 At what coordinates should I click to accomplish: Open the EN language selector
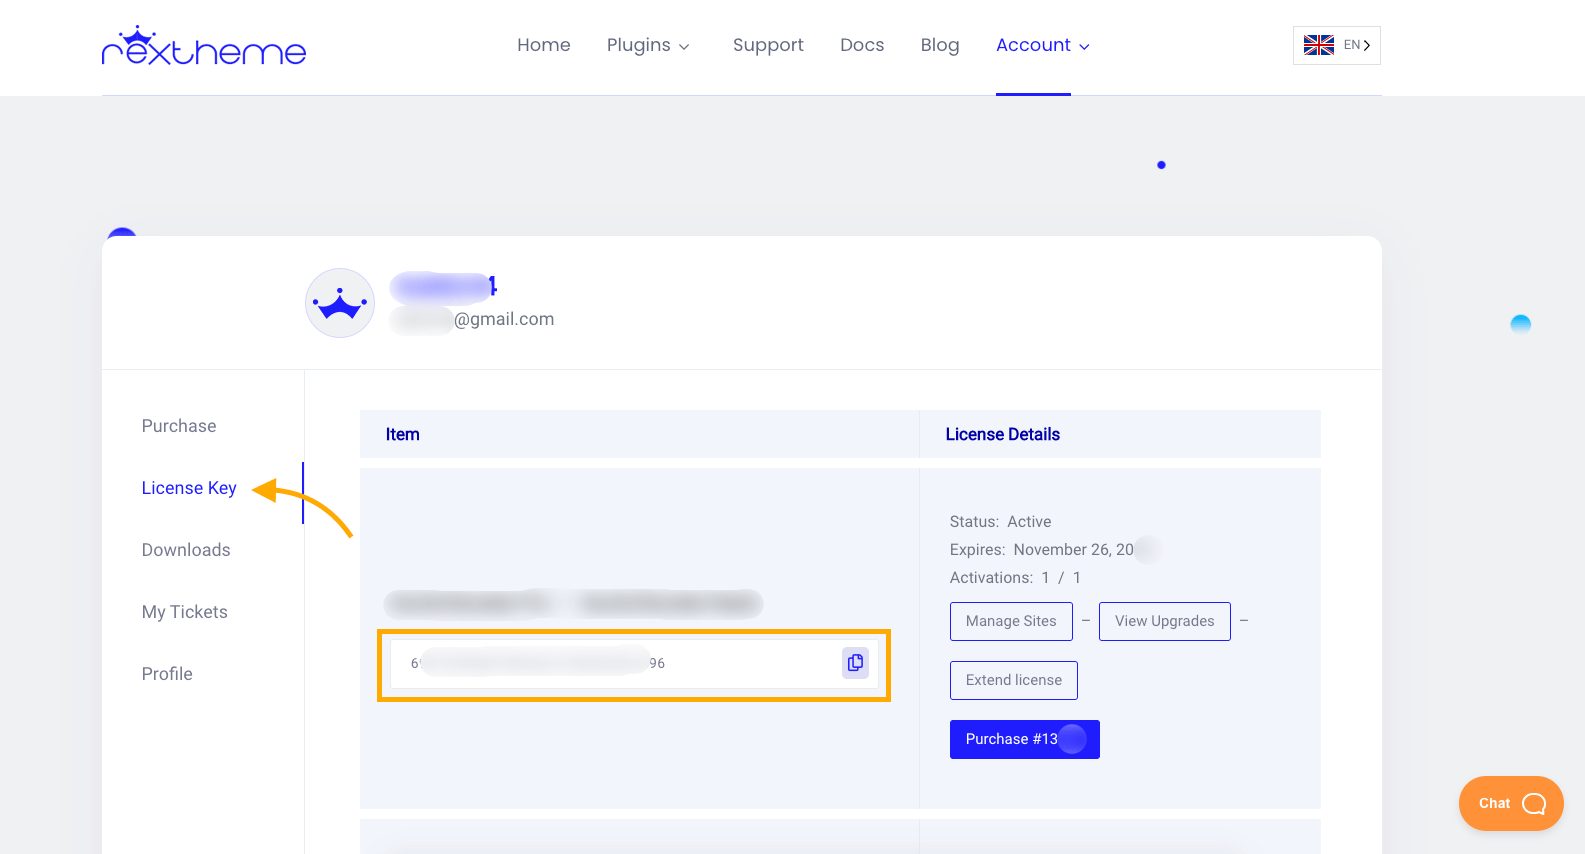(x=1337, y=45)
